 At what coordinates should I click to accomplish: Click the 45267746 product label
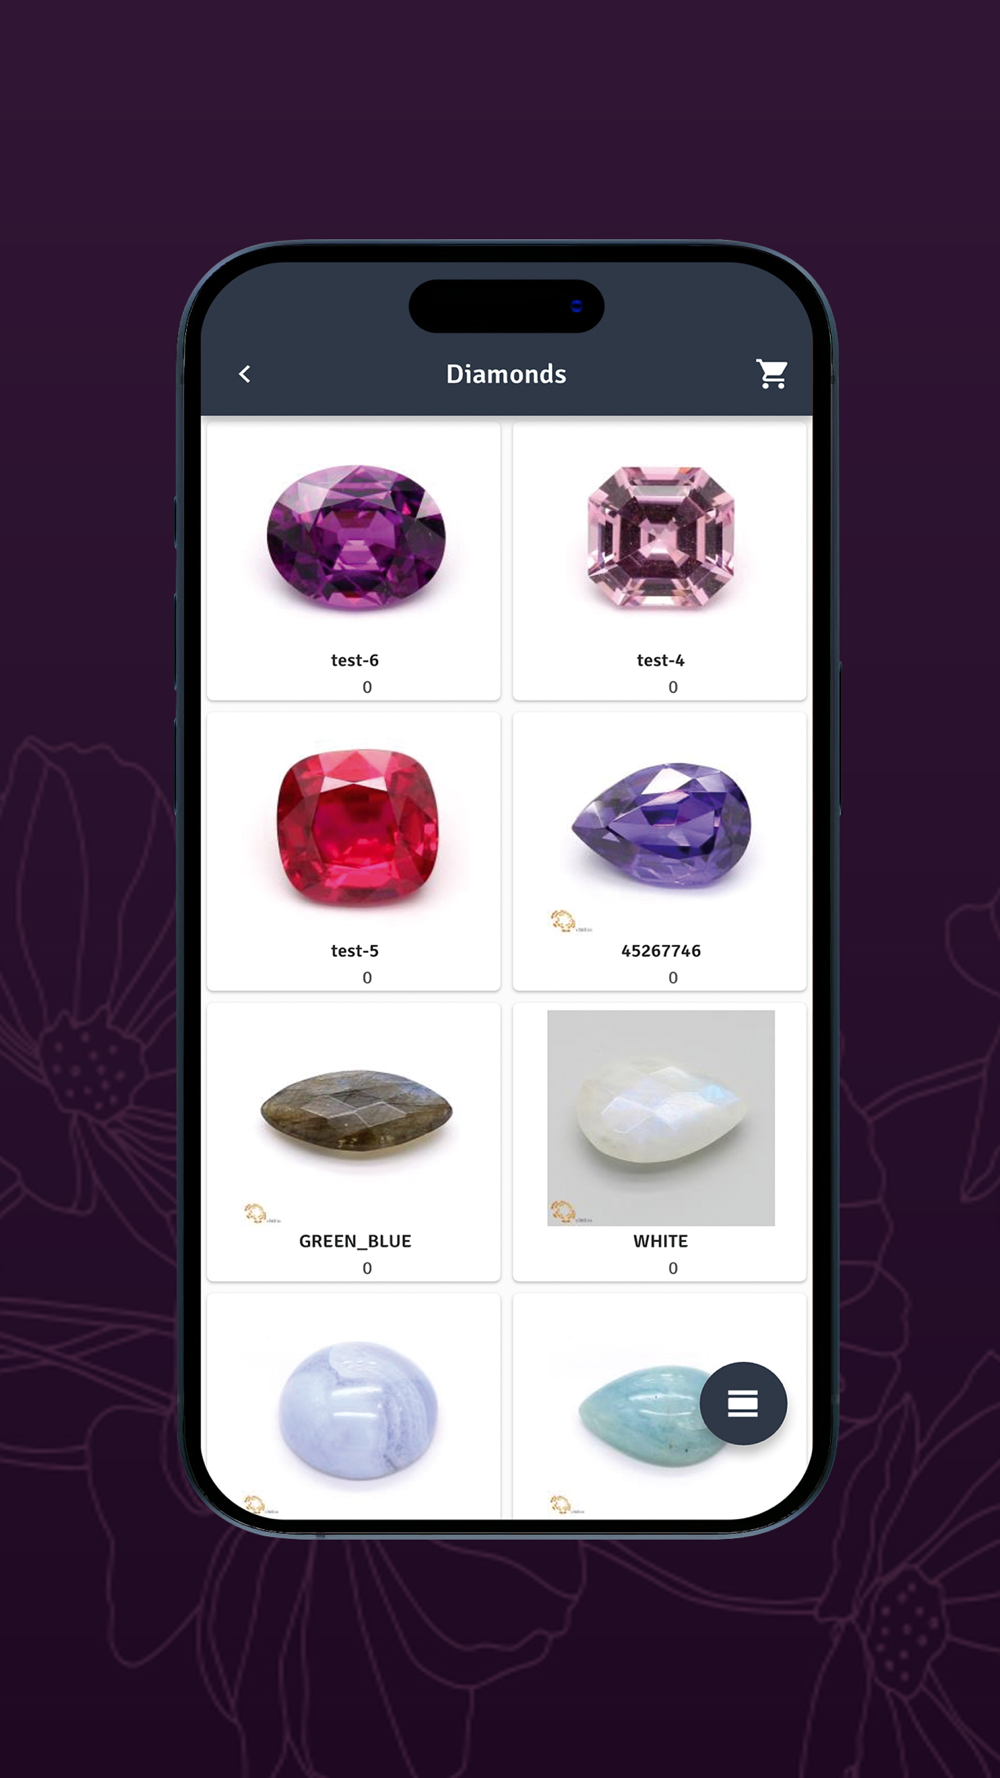(661, 951)
